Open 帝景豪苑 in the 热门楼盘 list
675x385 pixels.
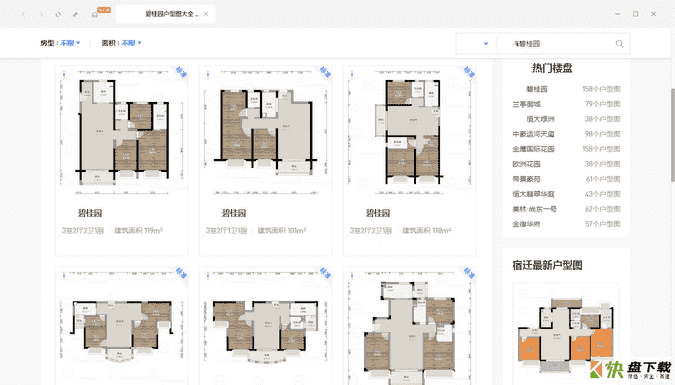526,179
